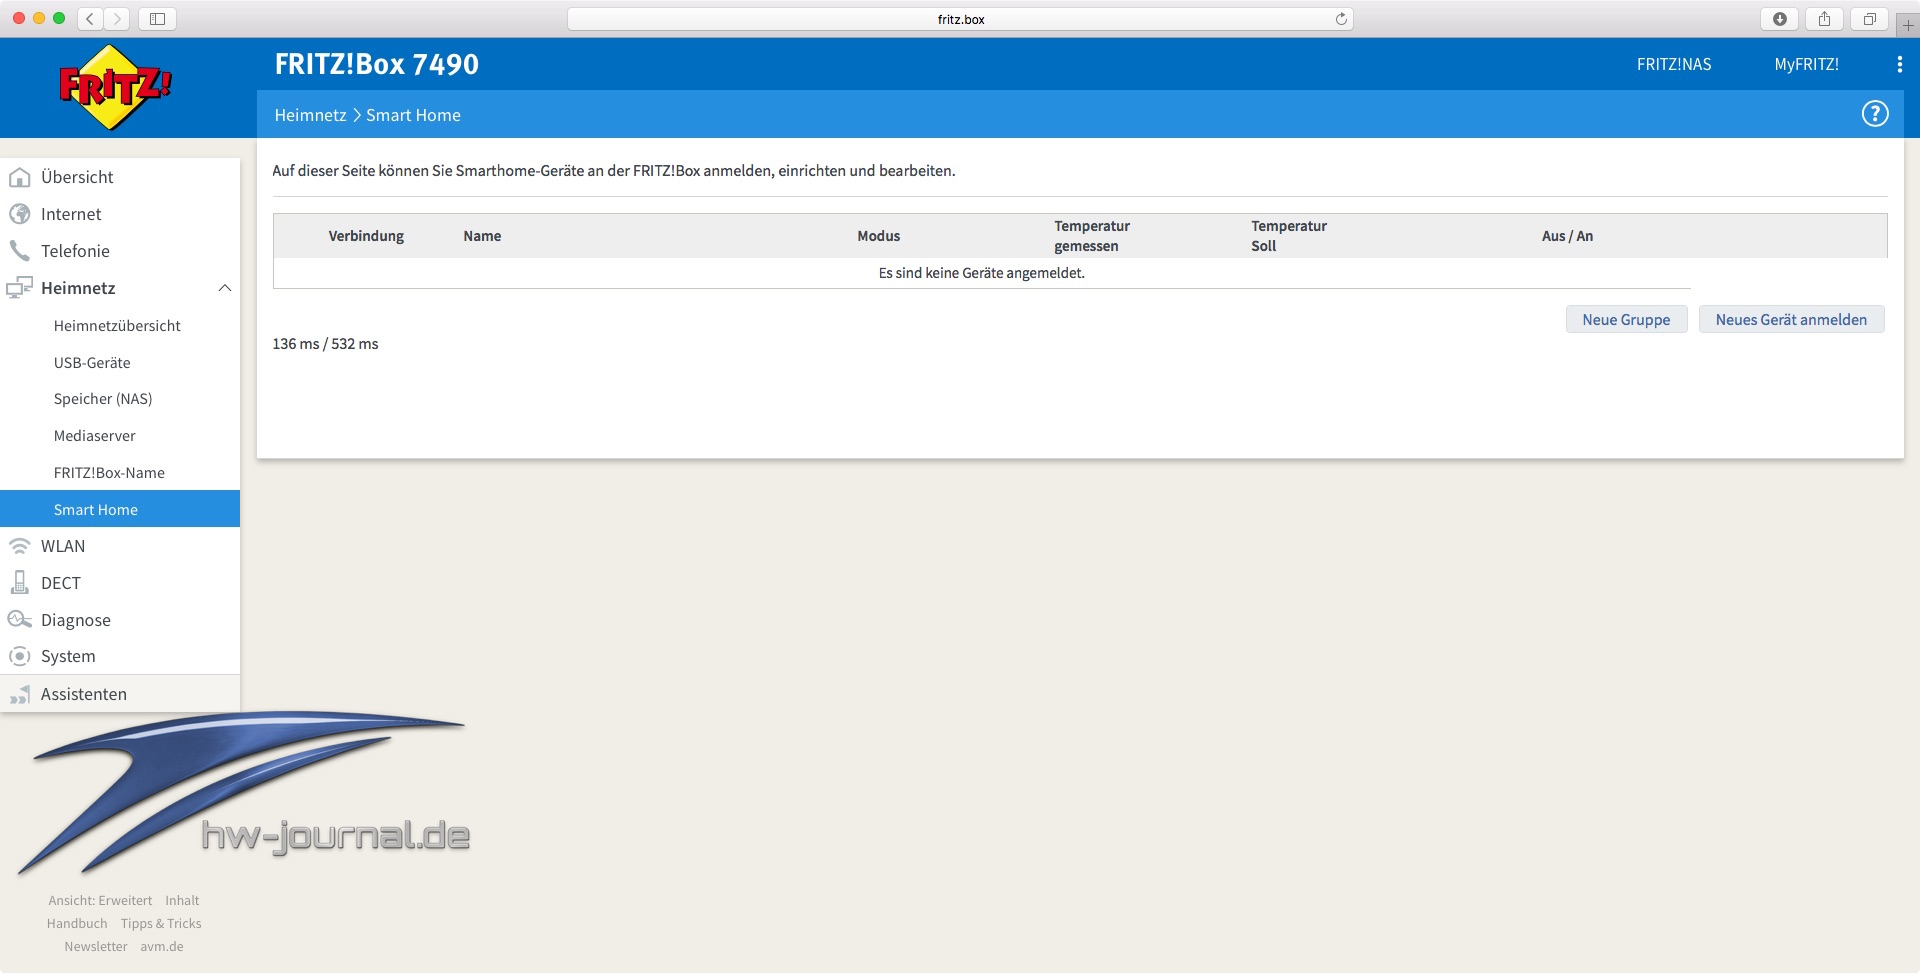The image size is (1920, 973).
Task: Open Tipps & Tricks footer link
Action: pos(161,924)
